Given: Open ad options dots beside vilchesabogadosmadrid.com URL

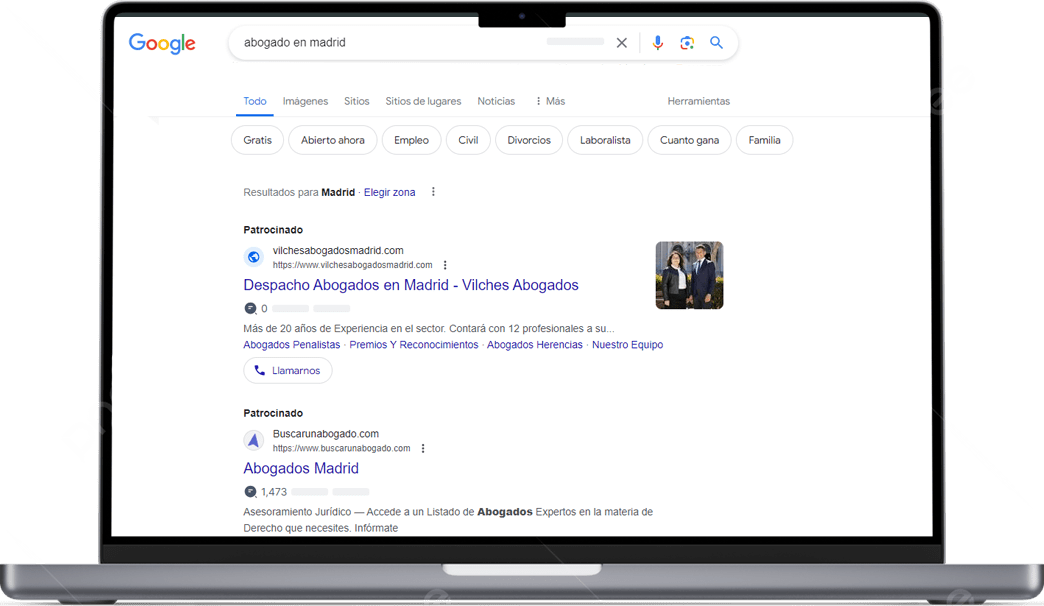Looking at the screenshot, I should pos(445,265).
